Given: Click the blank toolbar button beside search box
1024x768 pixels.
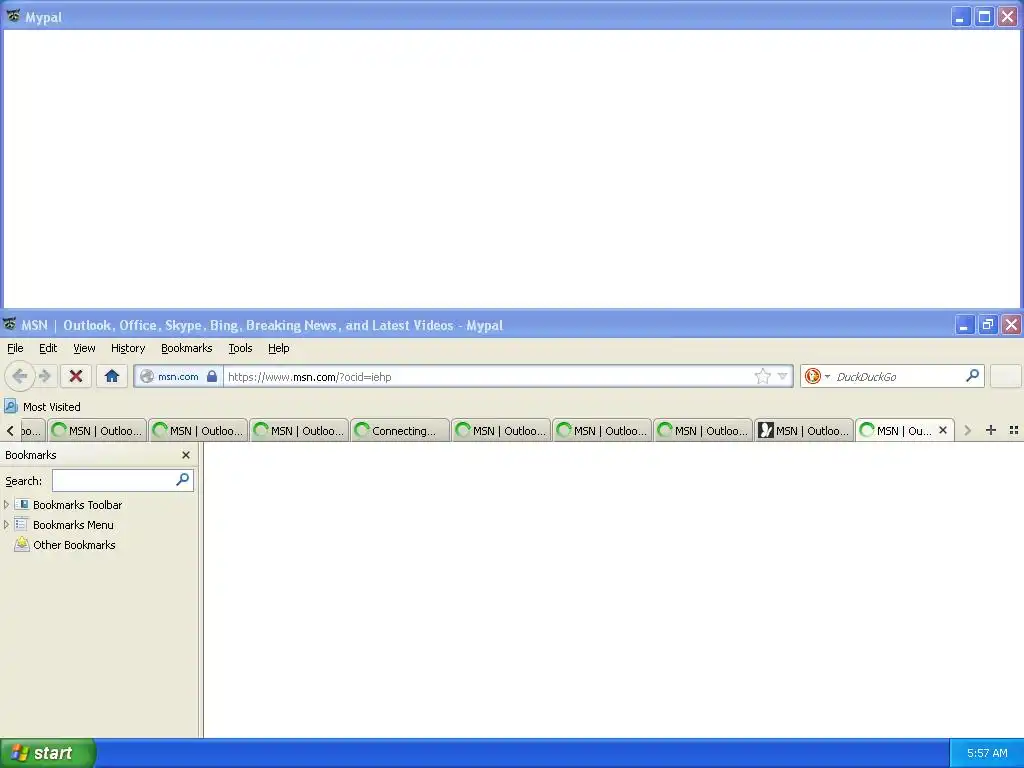Looking at the screenshot, I should pos(1006,376).
